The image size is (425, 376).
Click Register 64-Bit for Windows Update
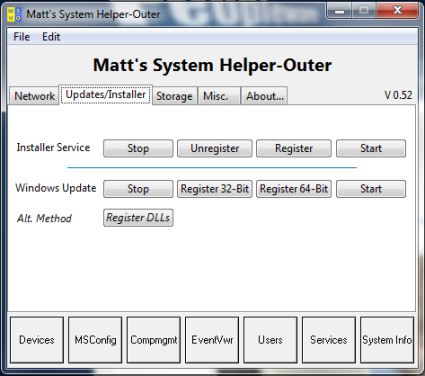coord(294,189)
